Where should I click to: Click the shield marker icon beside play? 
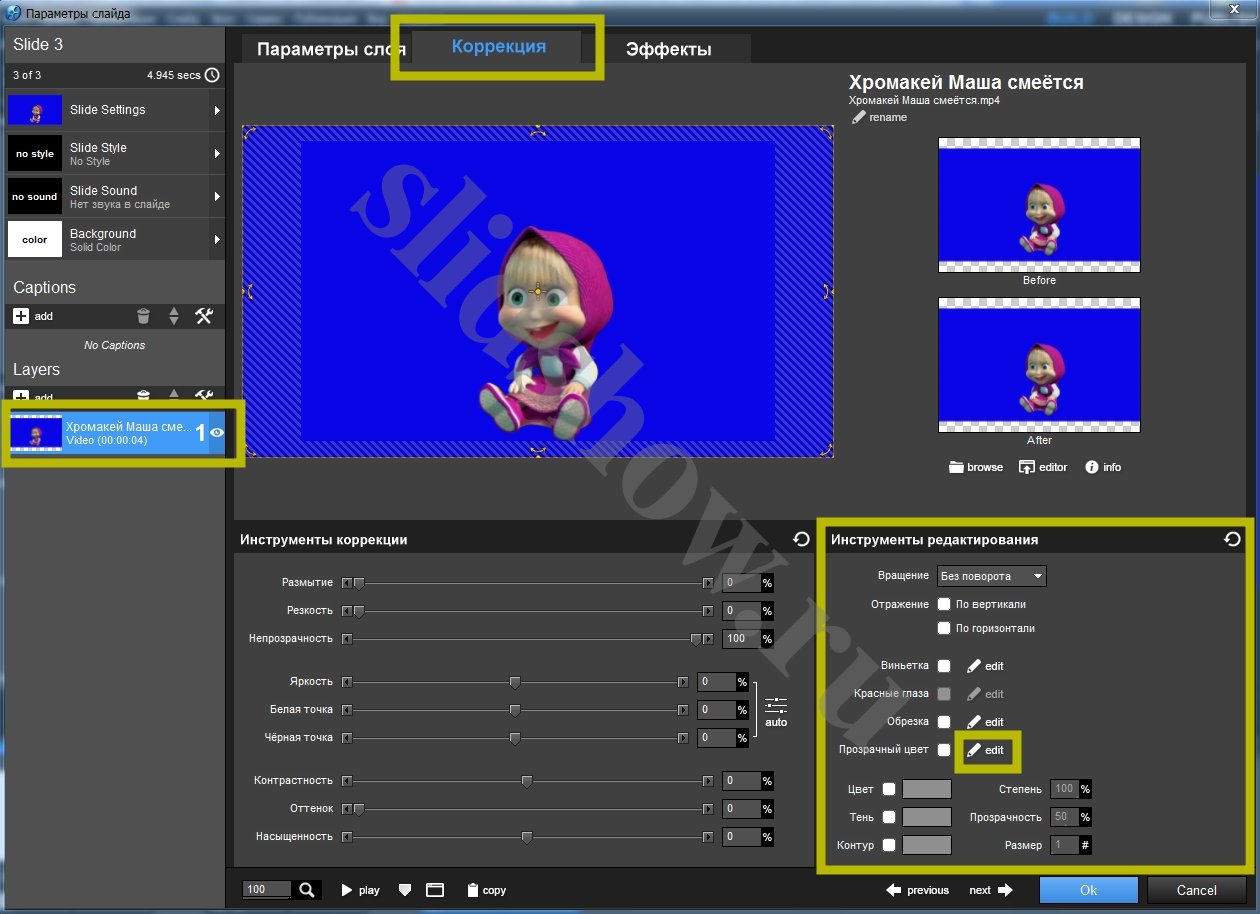coord(405,890)
